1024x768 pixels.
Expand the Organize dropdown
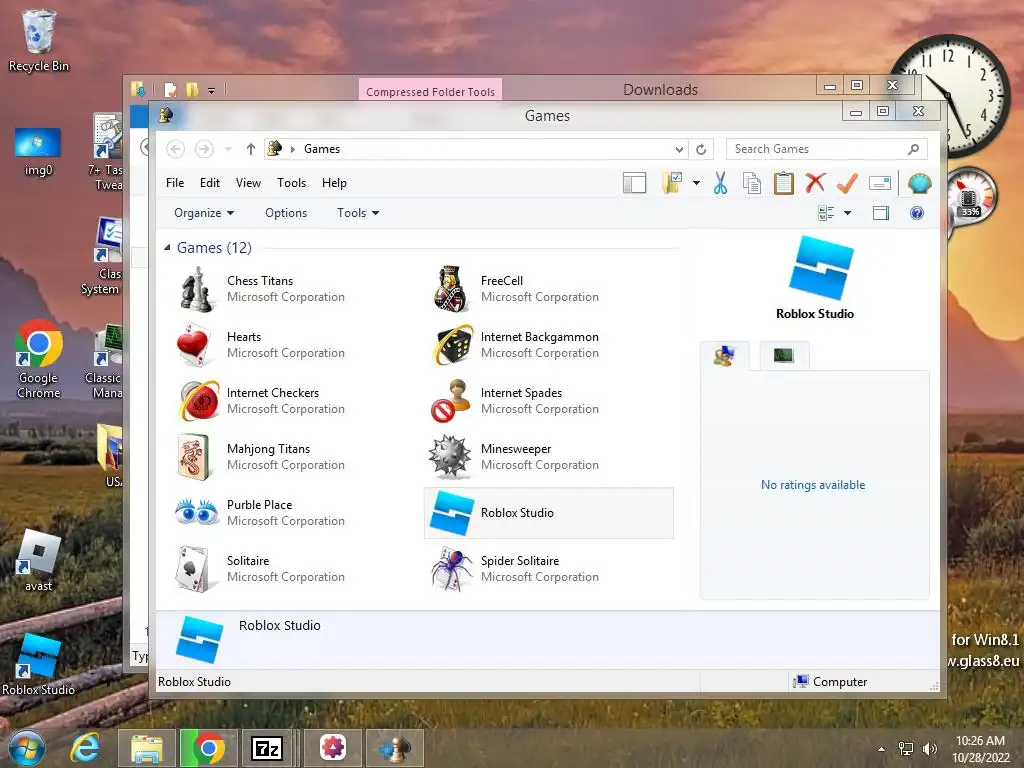pos(204,213)
